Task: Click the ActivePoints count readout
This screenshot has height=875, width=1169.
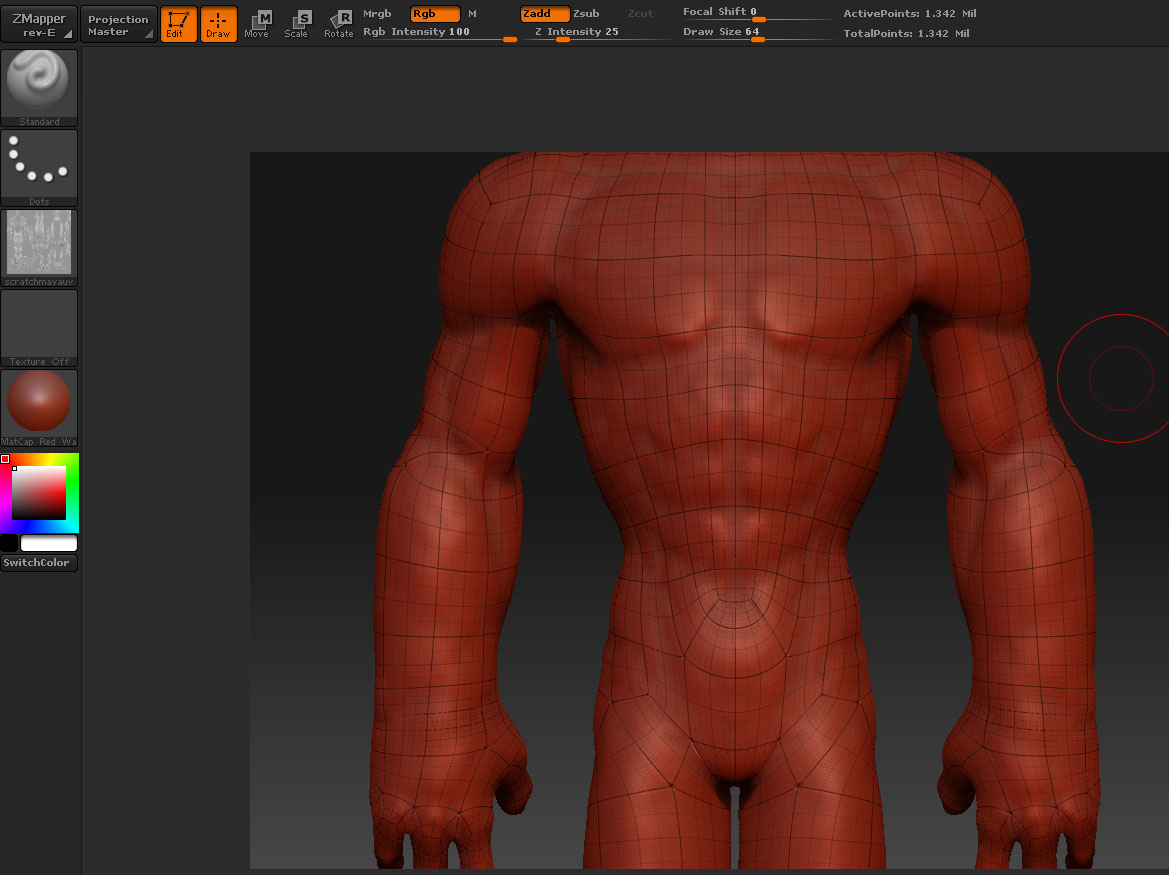Action: tap(910, 13)
